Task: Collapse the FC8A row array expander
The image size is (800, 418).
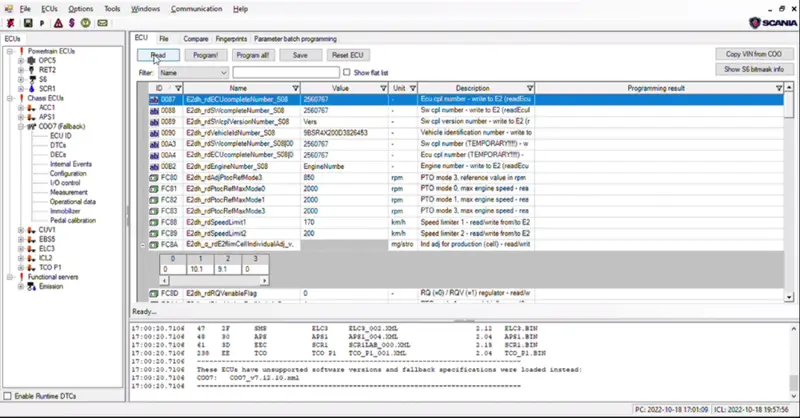Action: click(143, 245)
